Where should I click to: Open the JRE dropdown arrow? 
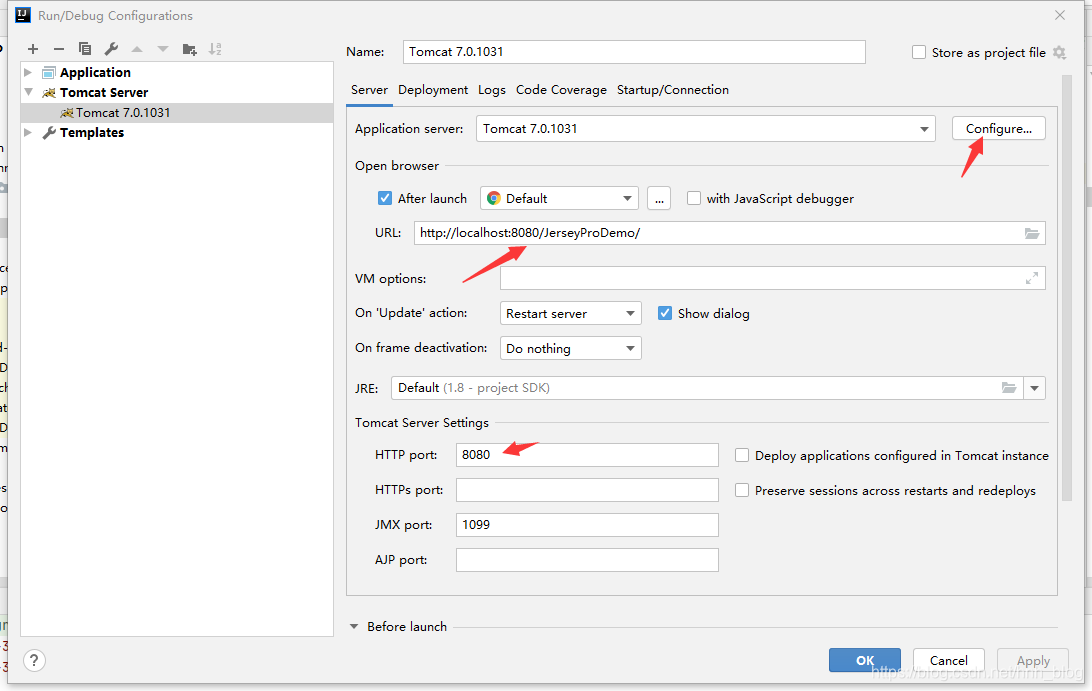[x=1034, y=388]
